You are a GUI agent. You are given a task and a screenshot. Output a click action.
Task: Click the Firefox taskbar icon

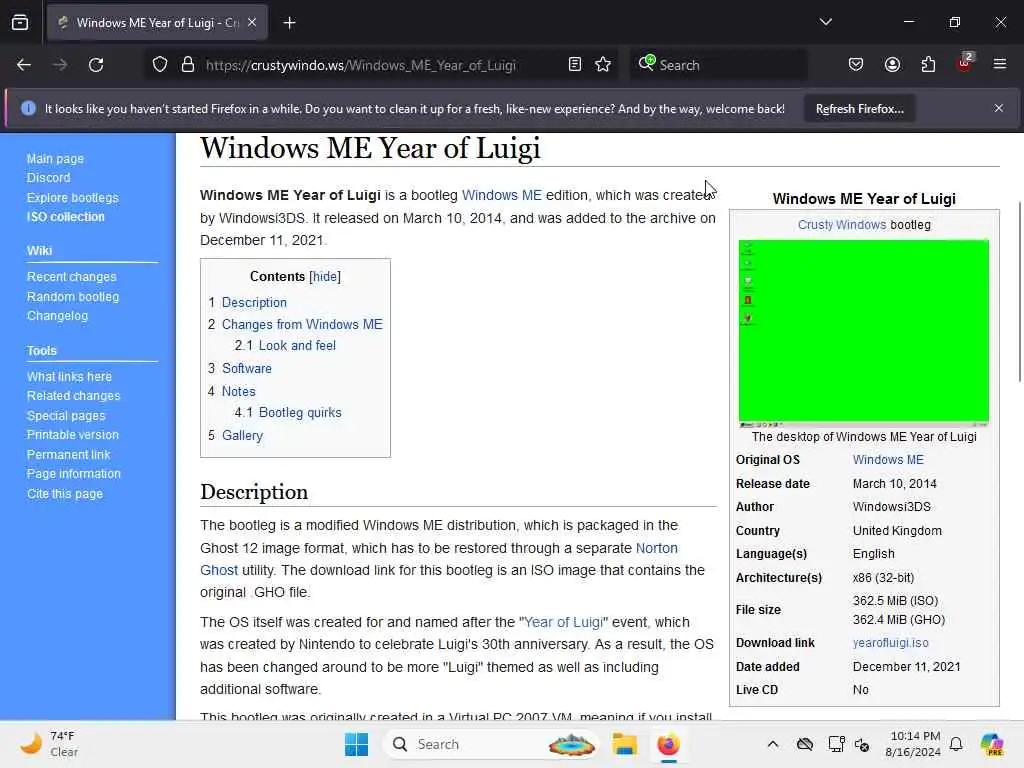[x=668, y=744]
